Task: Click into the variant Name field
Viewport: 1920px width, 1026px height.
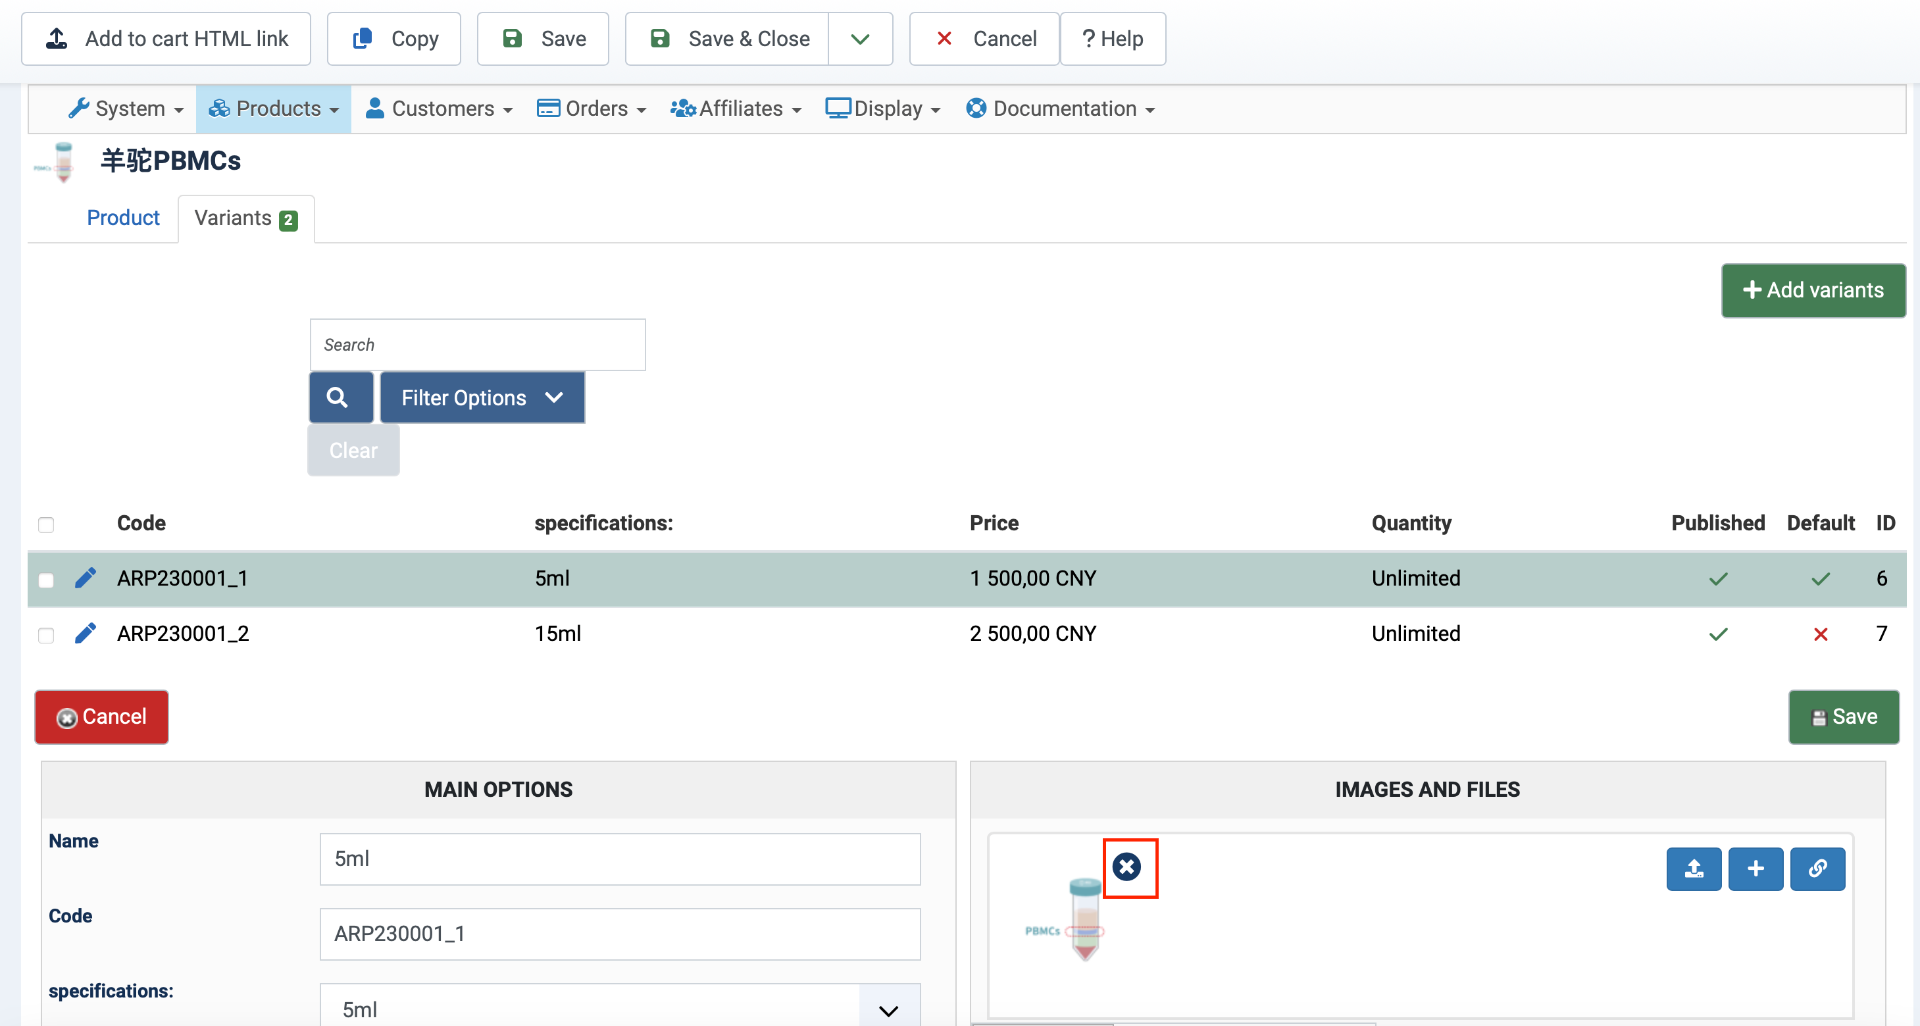Action: (620, 859)
